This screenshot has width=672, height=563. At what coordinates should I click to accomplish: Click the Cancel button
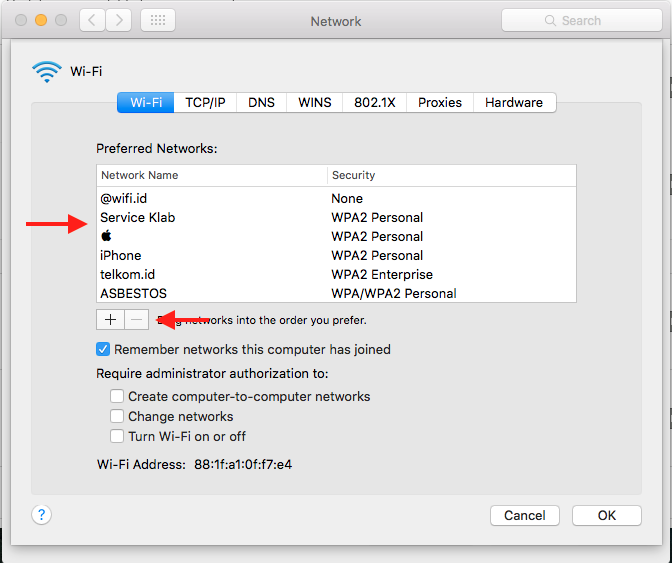pos(524,515)
